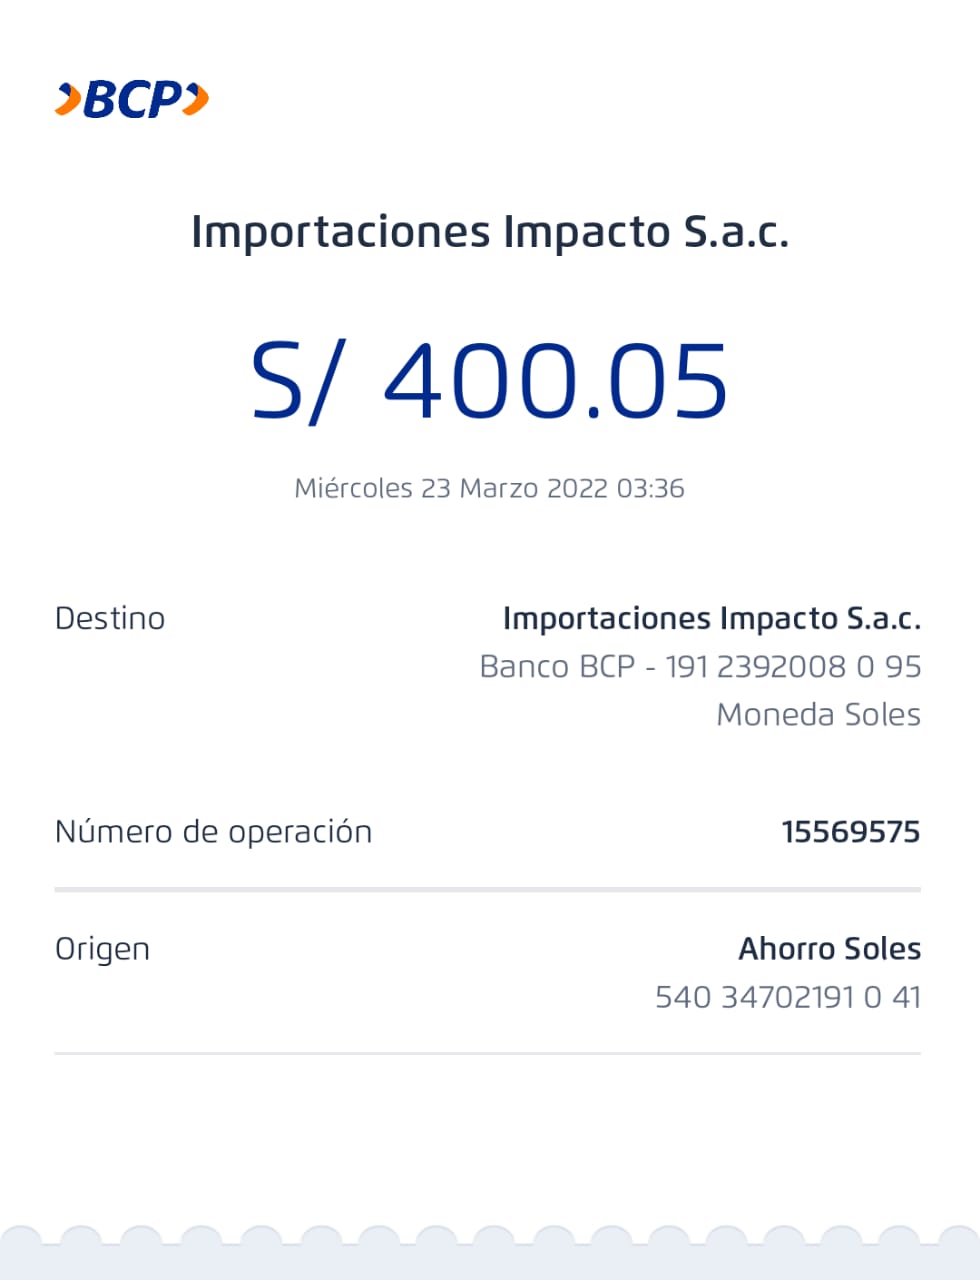
Task: Click the Miércoles 23 Marzo 2022 date
Action: [x=450, y=489]
